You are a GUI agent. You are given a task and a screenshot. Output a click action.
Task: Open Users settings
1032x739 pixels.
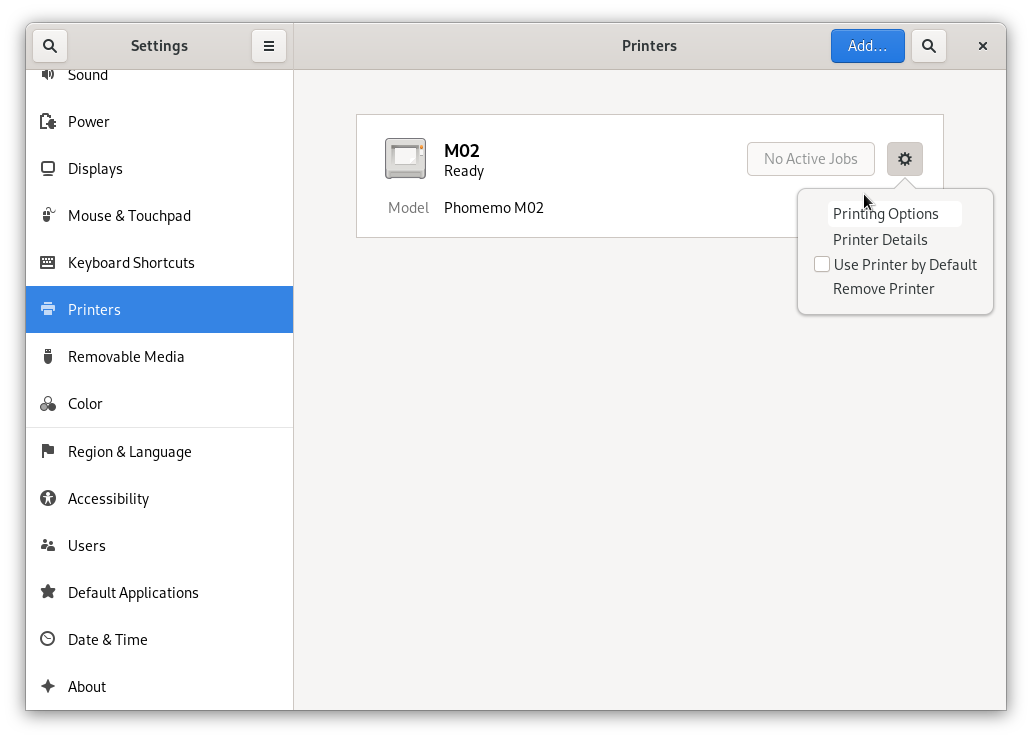pyautogui.click(x=159, y=546)
